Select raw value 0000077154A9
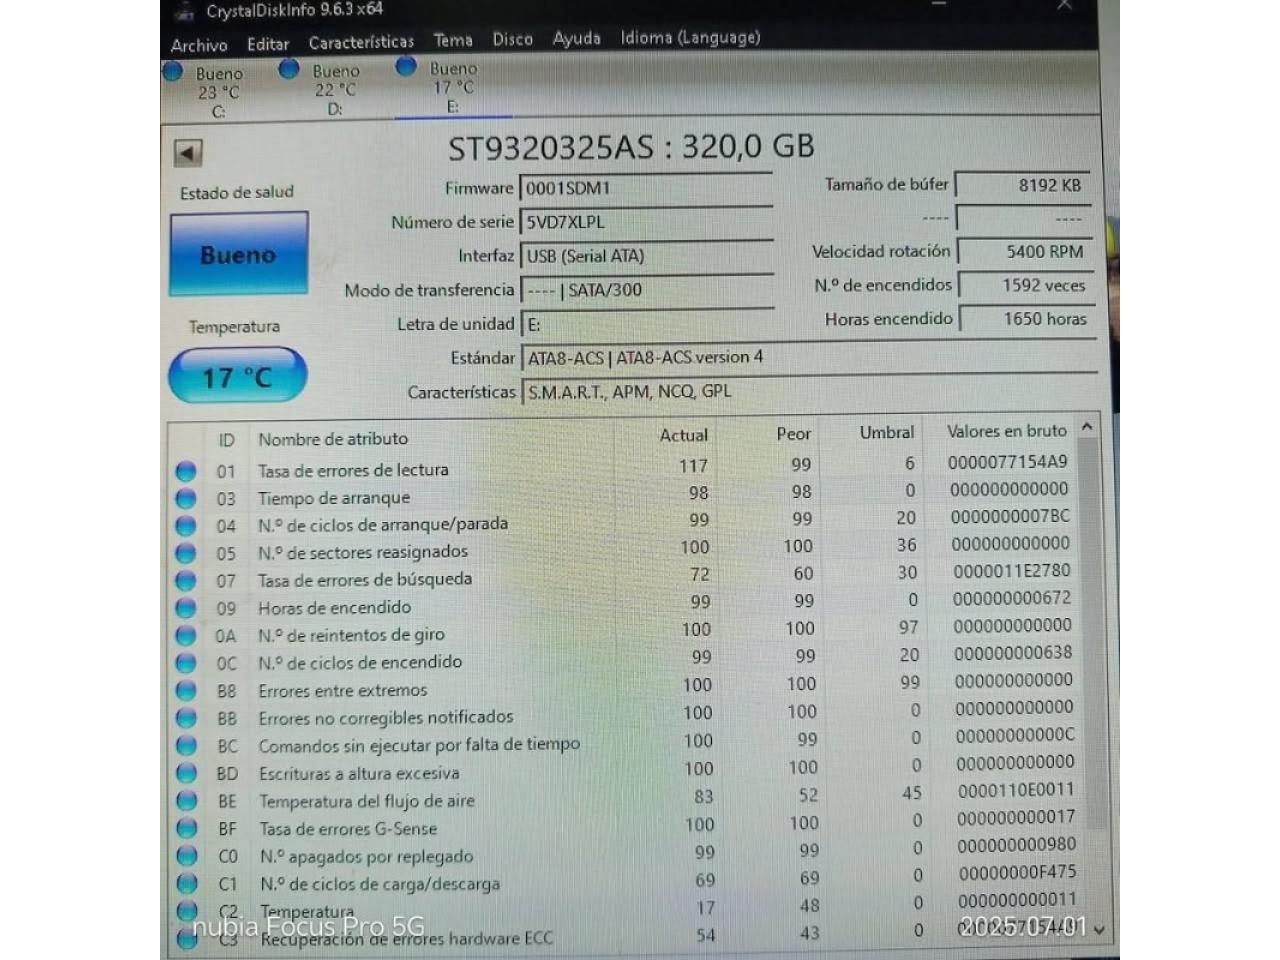 pyautogui.click(x=1008, y=462)
